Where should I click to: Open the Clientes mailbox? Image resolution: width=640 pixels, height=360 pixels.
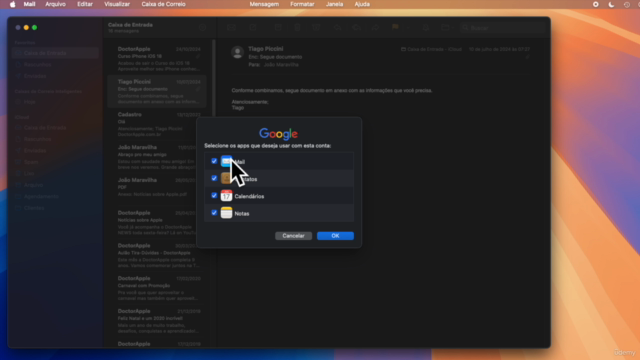pos(56,208)
